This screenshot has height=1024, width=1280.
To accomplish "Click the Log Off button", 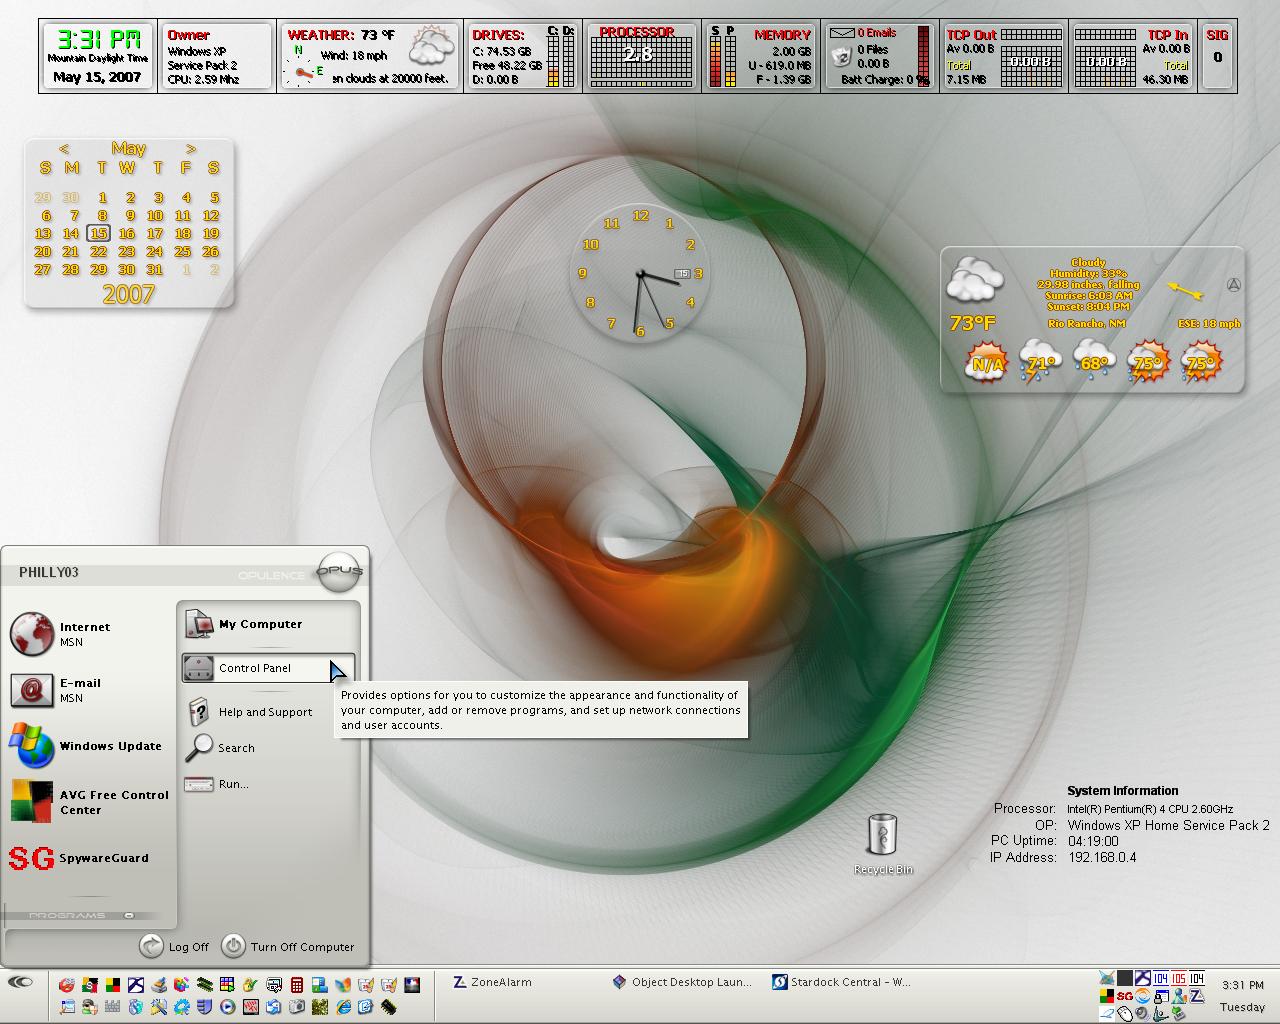I will pyautogui.click(x=174, y=946).
